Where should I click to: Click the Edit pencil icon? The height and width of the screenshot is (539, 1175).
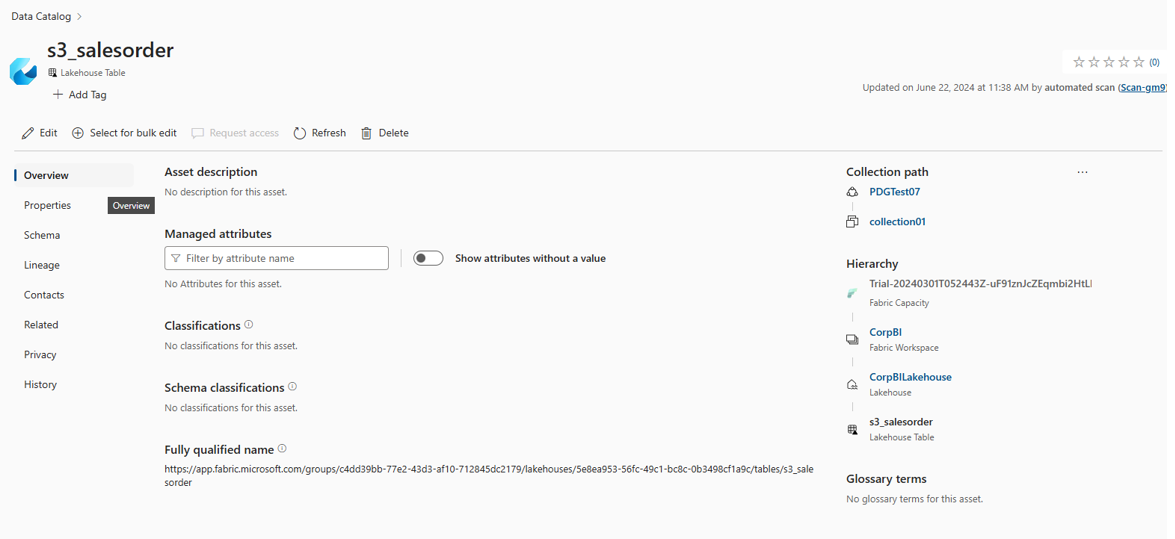pos(28,133)
